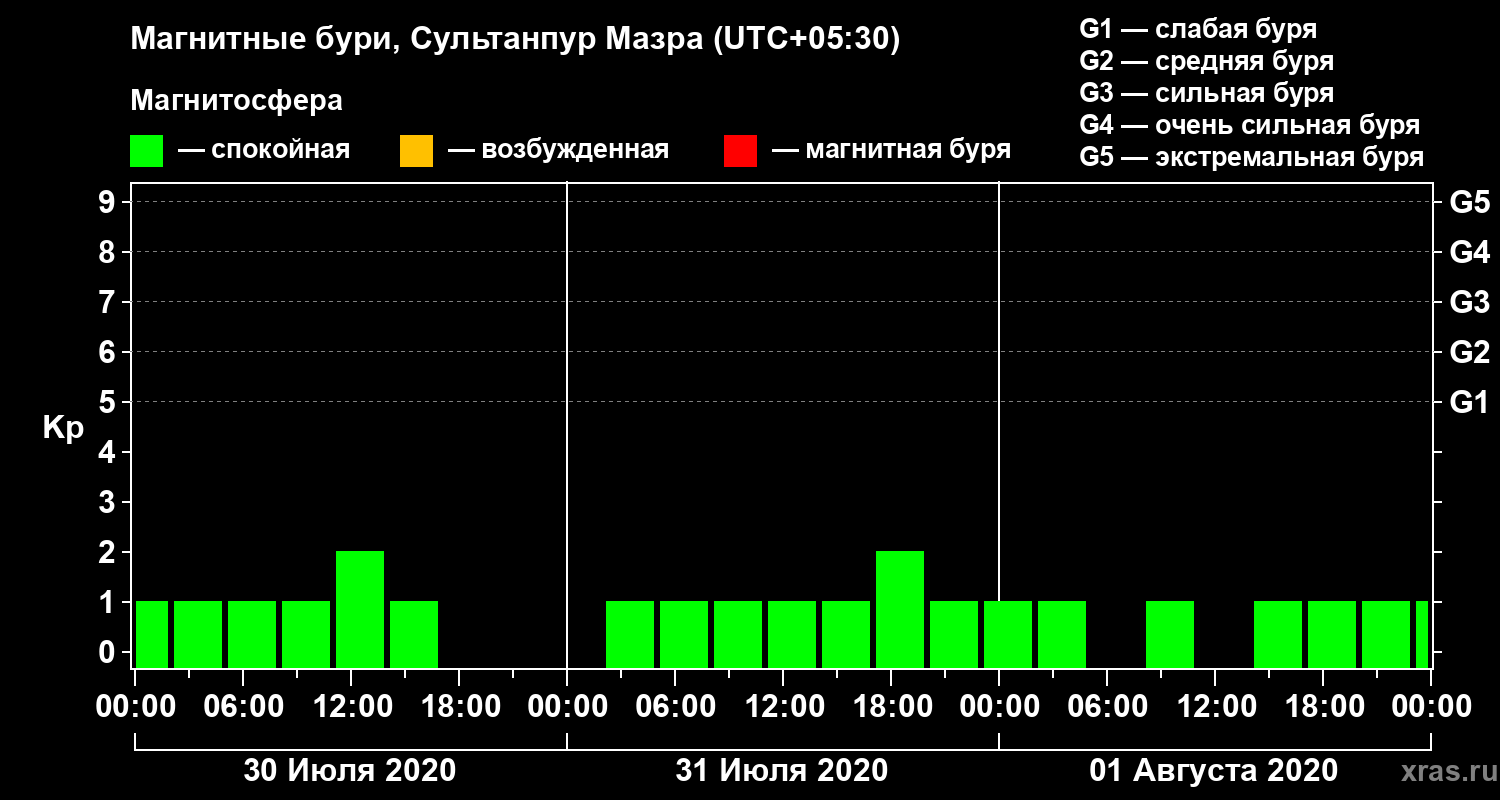Click the thin last bar at the end of 01 Августа
The height and width of the screenshot is (800, 1500).
[1422, 634]
